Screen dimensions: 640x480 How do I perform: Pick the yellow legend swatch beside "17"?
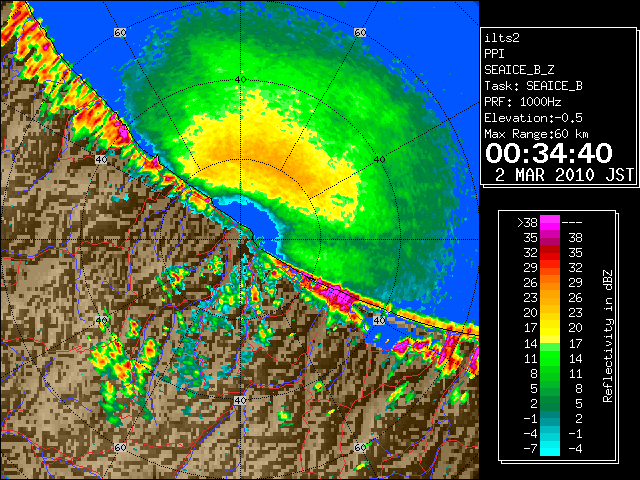click(x=550, y=328)
